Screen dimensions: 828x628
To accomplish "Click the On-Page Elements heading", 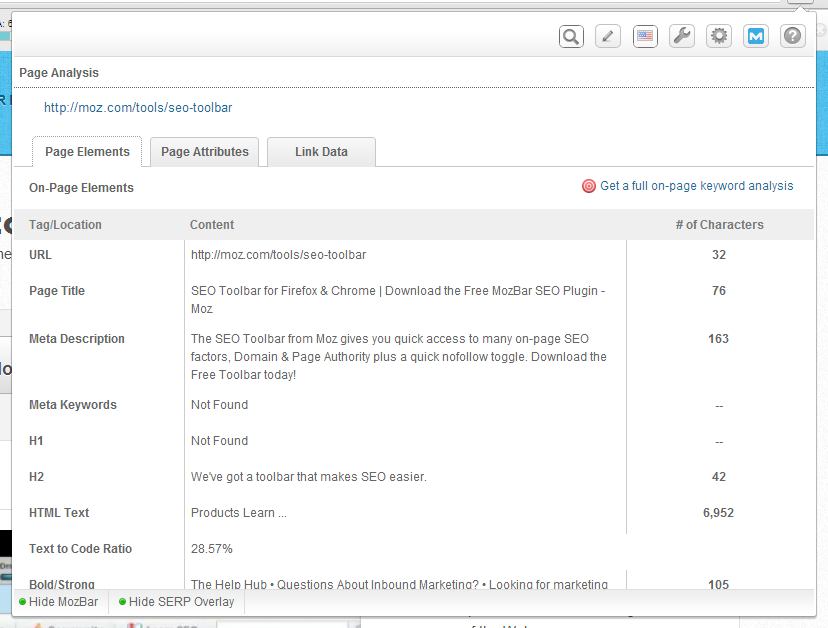I will point(81,188).
